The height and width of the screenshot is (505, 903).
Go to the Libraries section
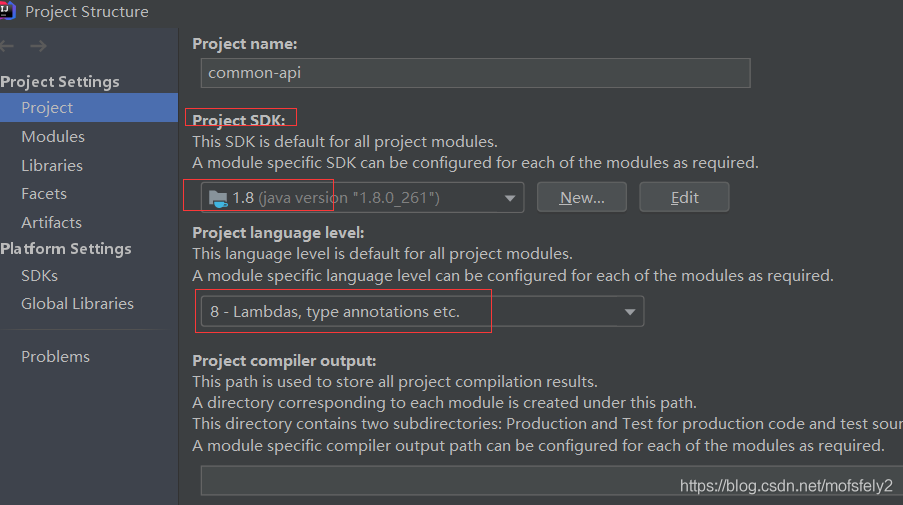(x=52, y=166)
